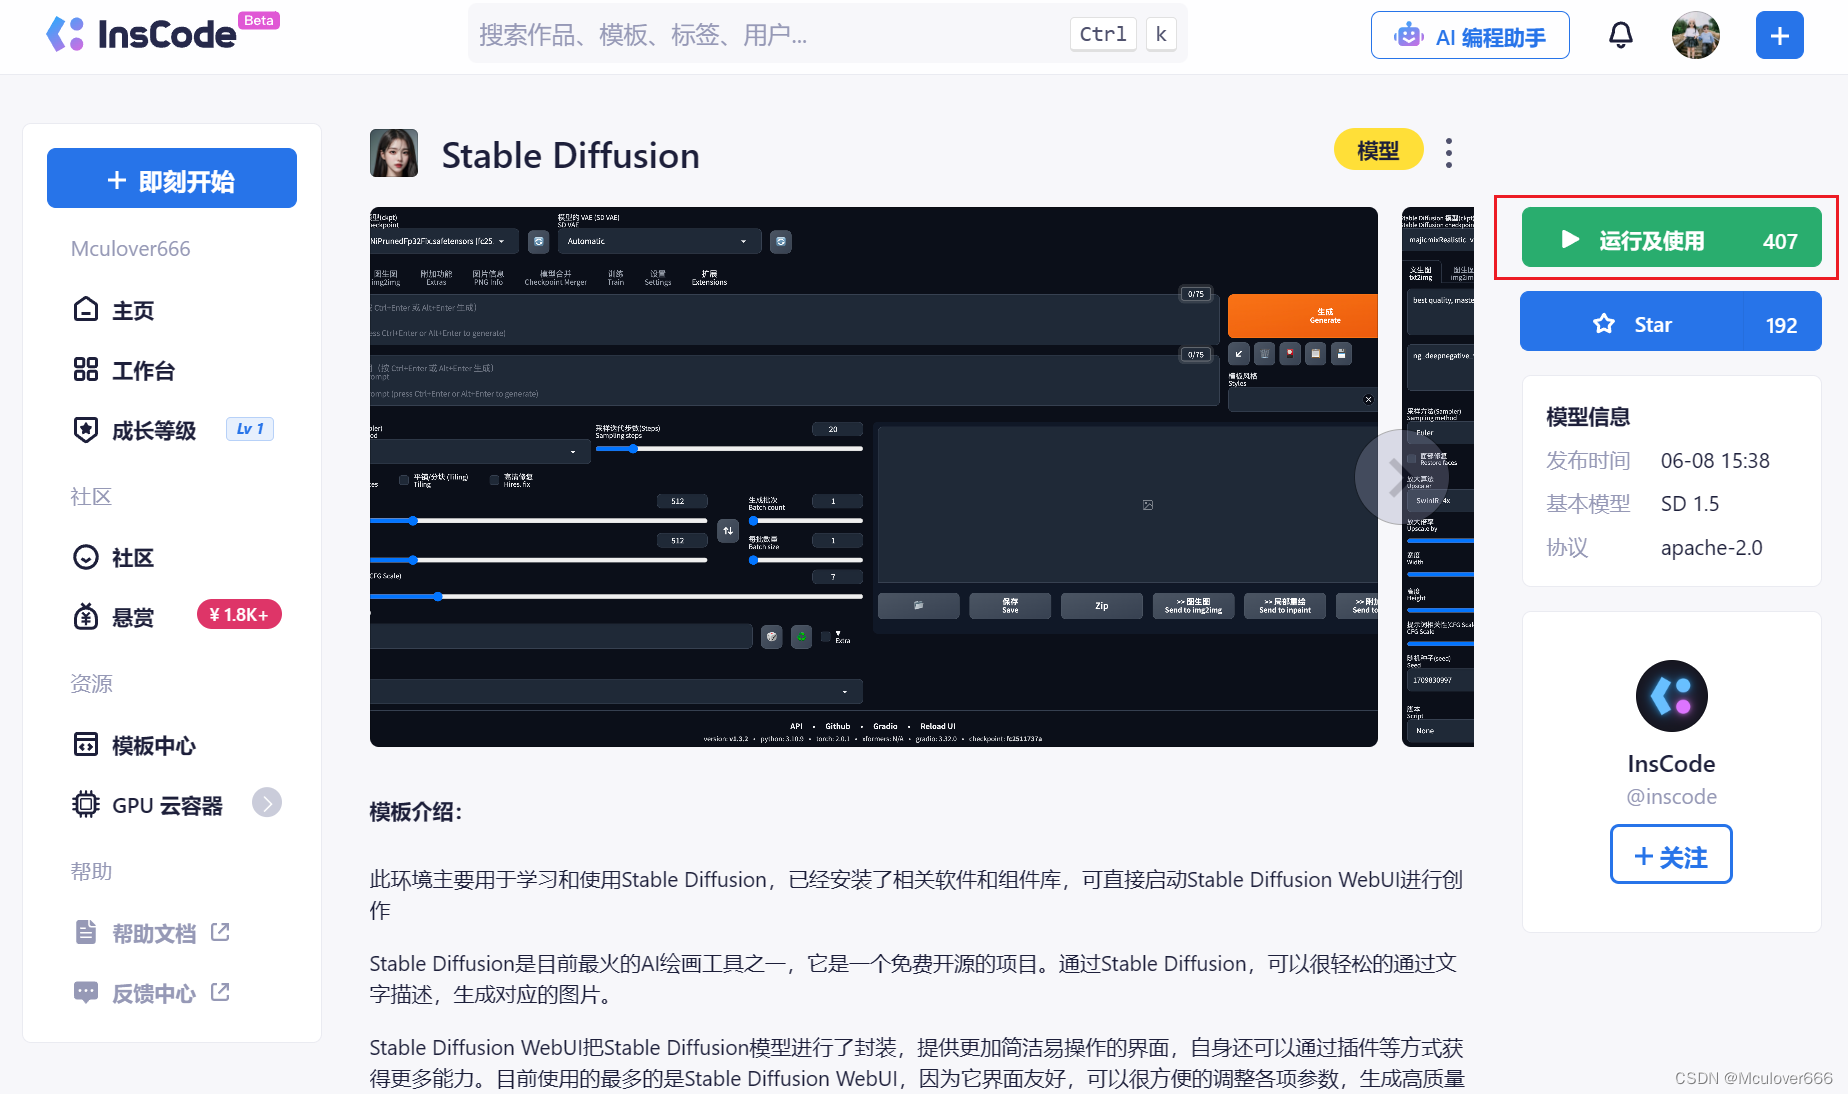Screen dimensions: 1848x1094
Task: Click 运行及使用 run button
Action: [x=1672, y=238]
